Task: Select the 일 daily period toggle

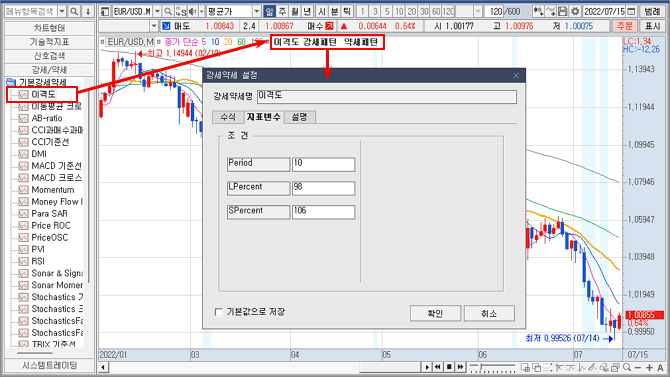Action: click(269, 11)
